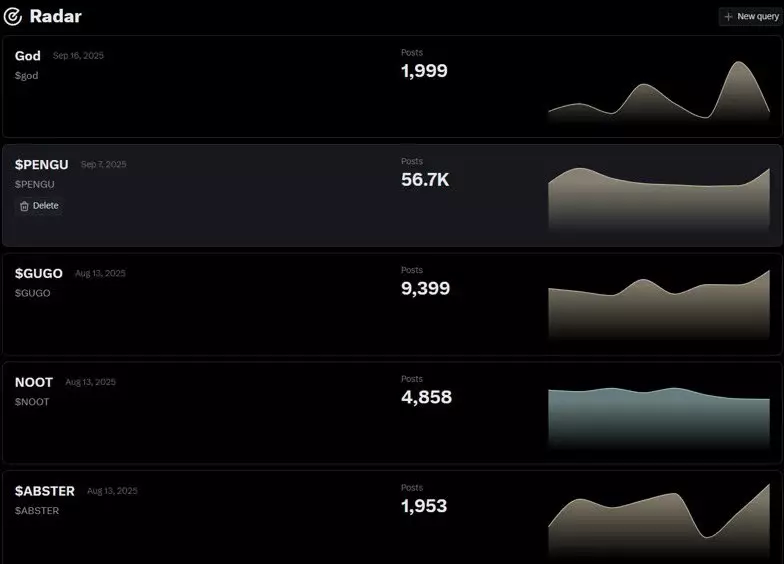Viewport: 784px width, 564px height.
Task: Open the $GUGO query title
Action: [38, 273]
